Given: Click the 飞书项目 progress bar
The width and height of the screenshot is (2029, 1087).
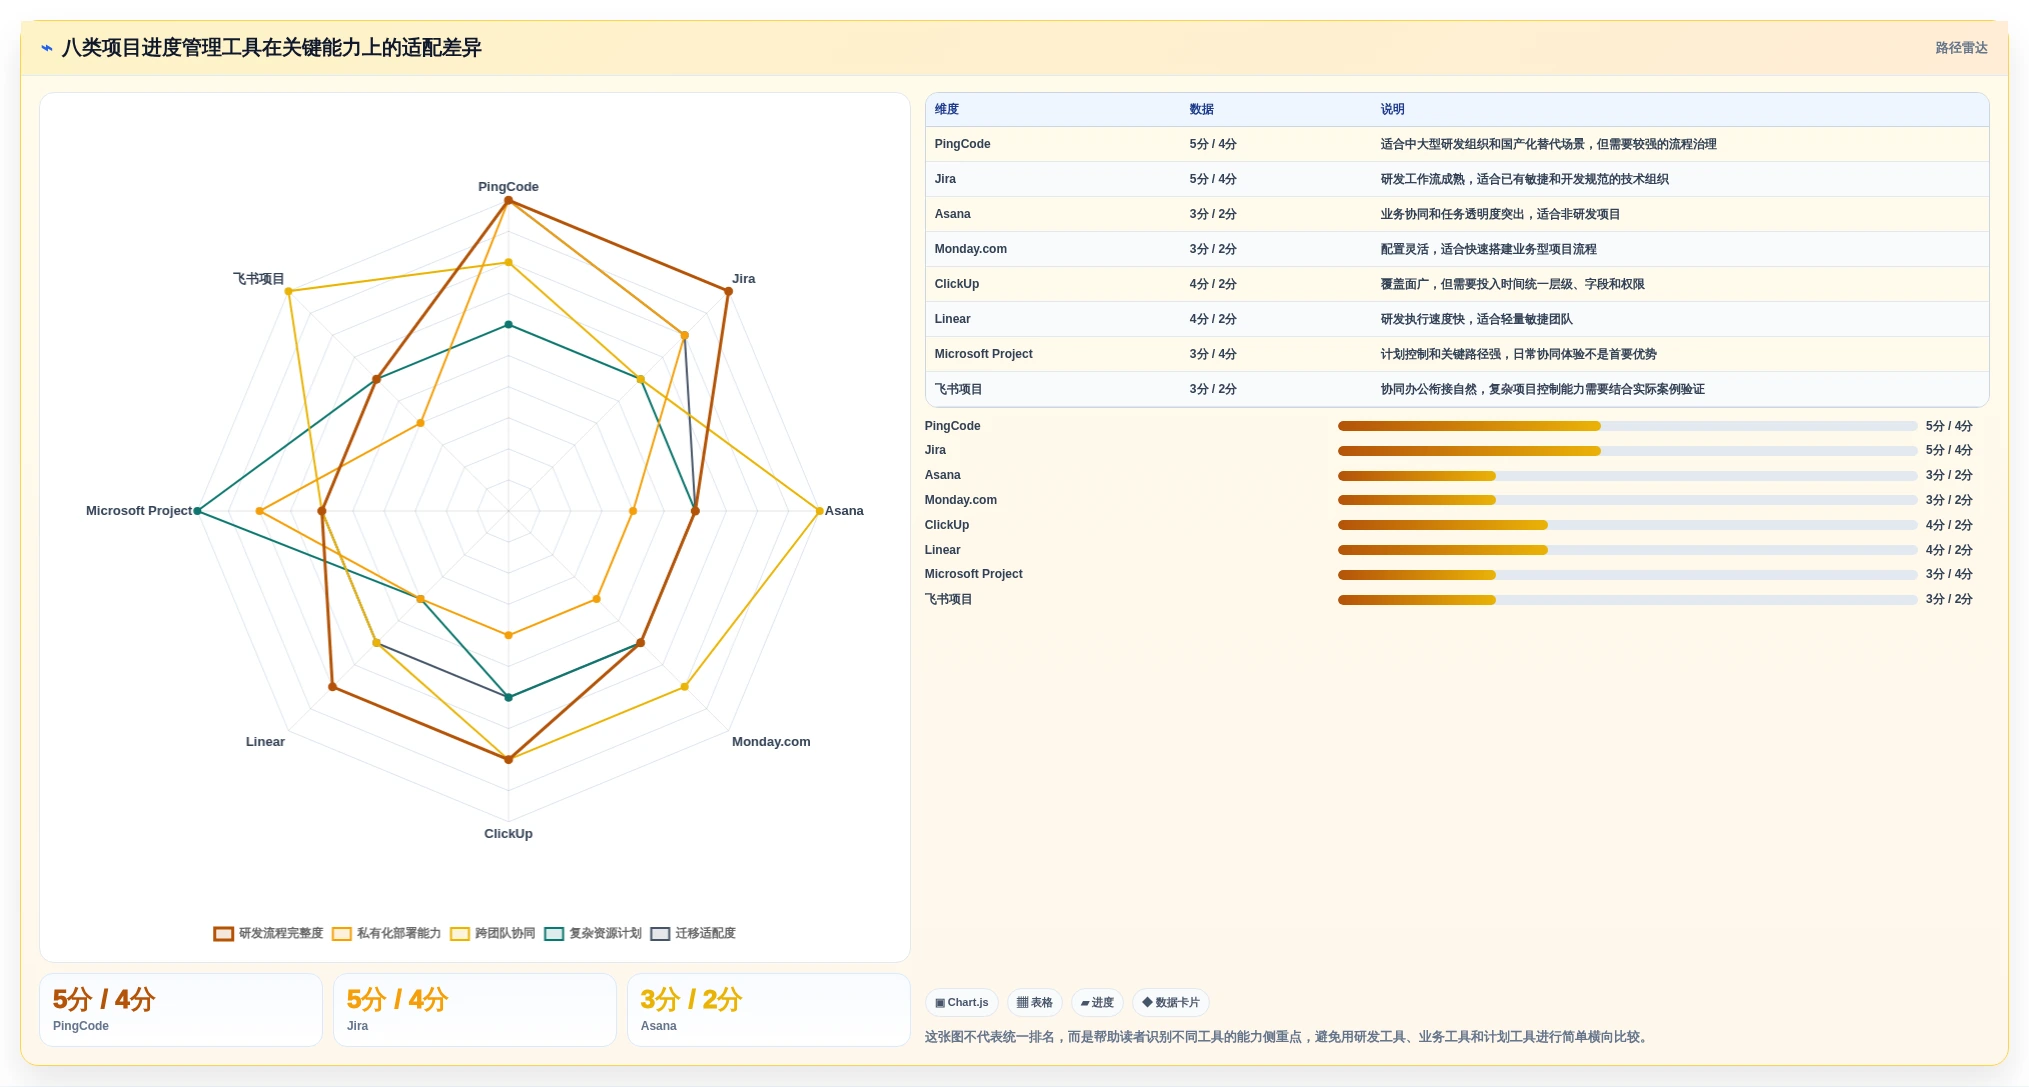Looking at the screenshot, I should point(1627,600).
